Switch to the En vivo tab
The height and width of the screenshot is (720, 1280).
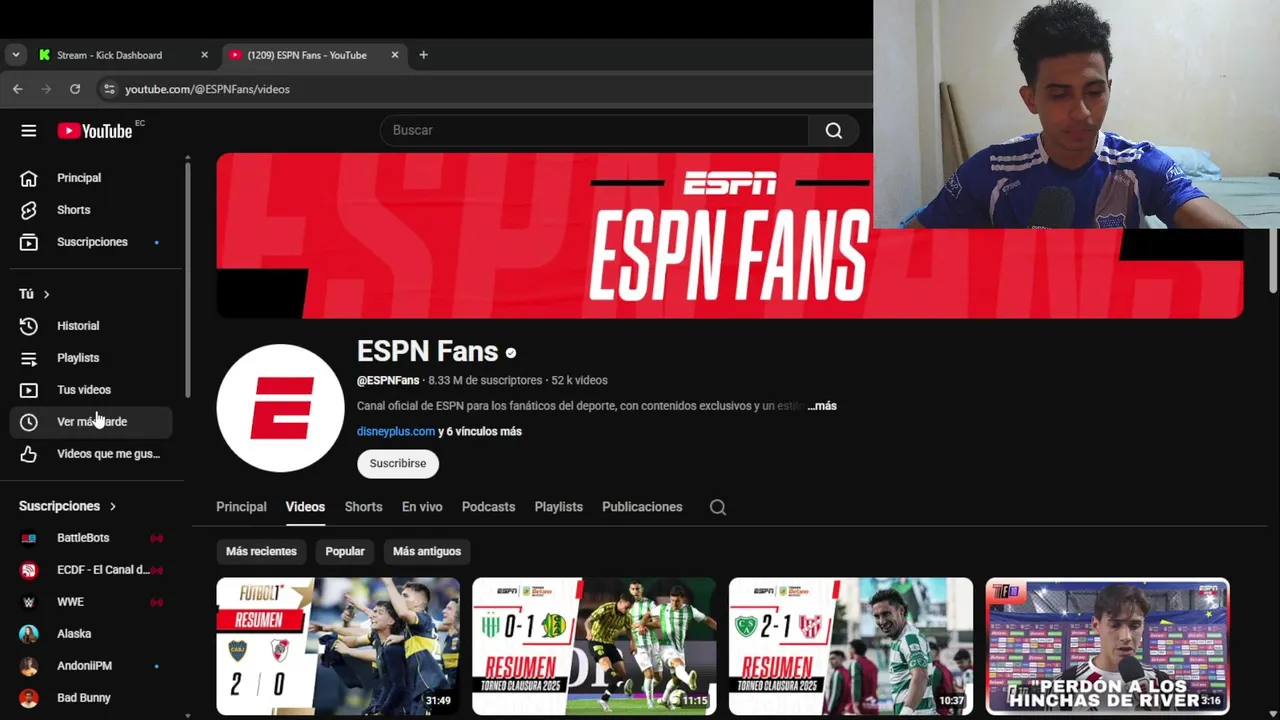click(x=422, y=507)
